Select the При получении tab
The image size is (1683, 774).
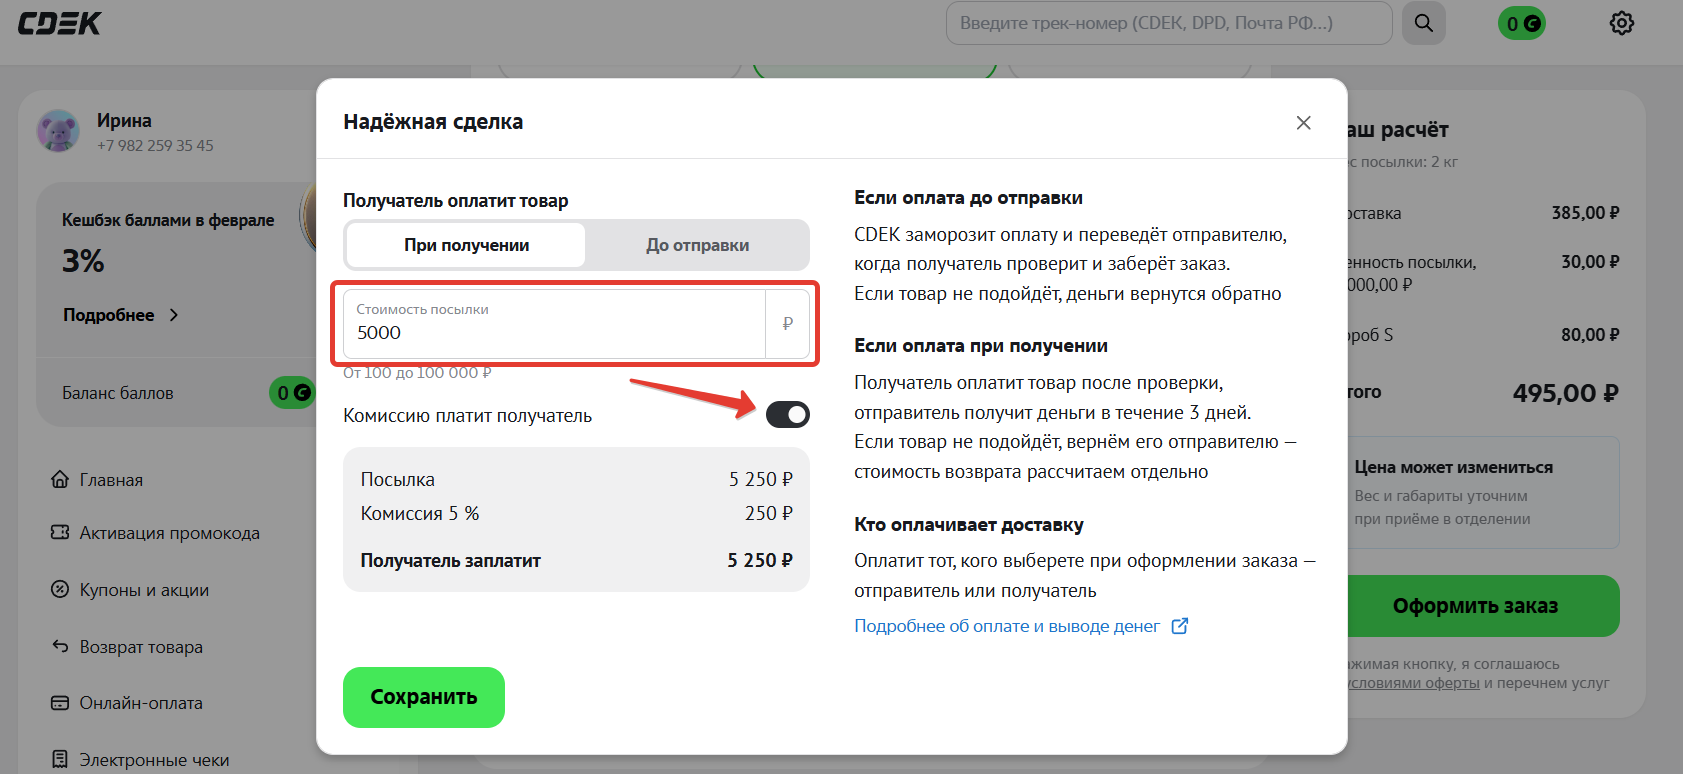(x=467, y=245)
